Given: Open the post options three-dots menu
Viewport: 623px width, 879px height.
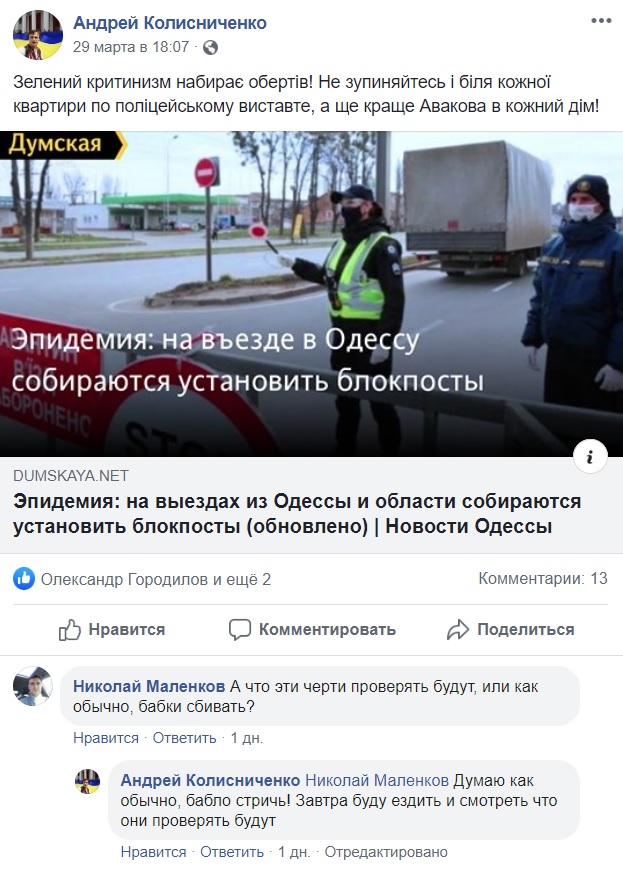Looking at the screenshot, I should pyautogui.click(x=601, y=21).
